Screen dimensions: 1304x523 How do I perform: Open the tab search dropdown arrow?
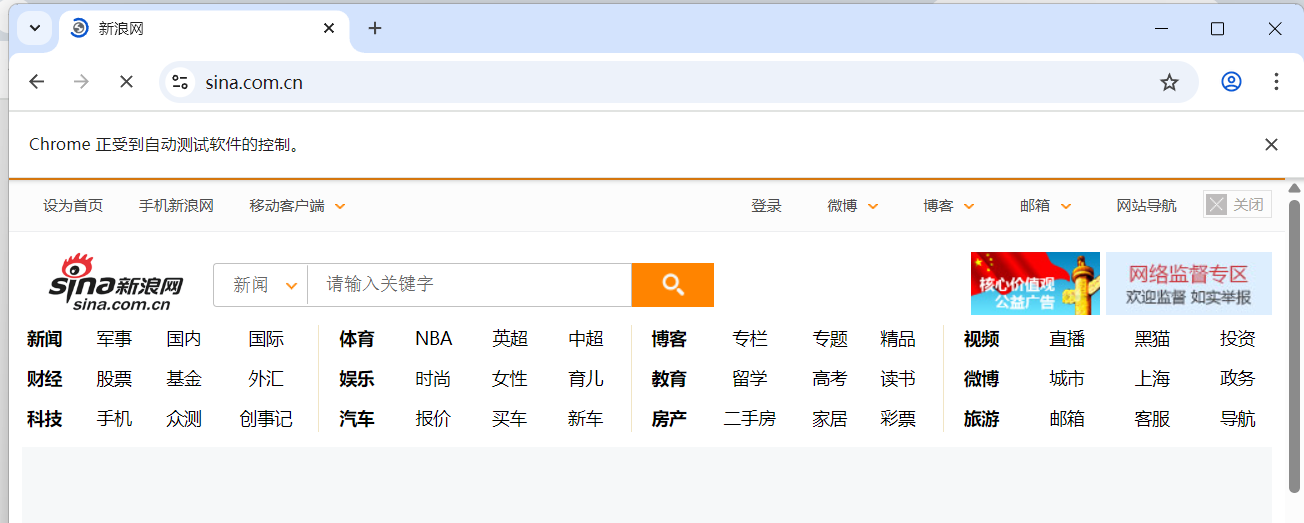[x=35, y=28]
